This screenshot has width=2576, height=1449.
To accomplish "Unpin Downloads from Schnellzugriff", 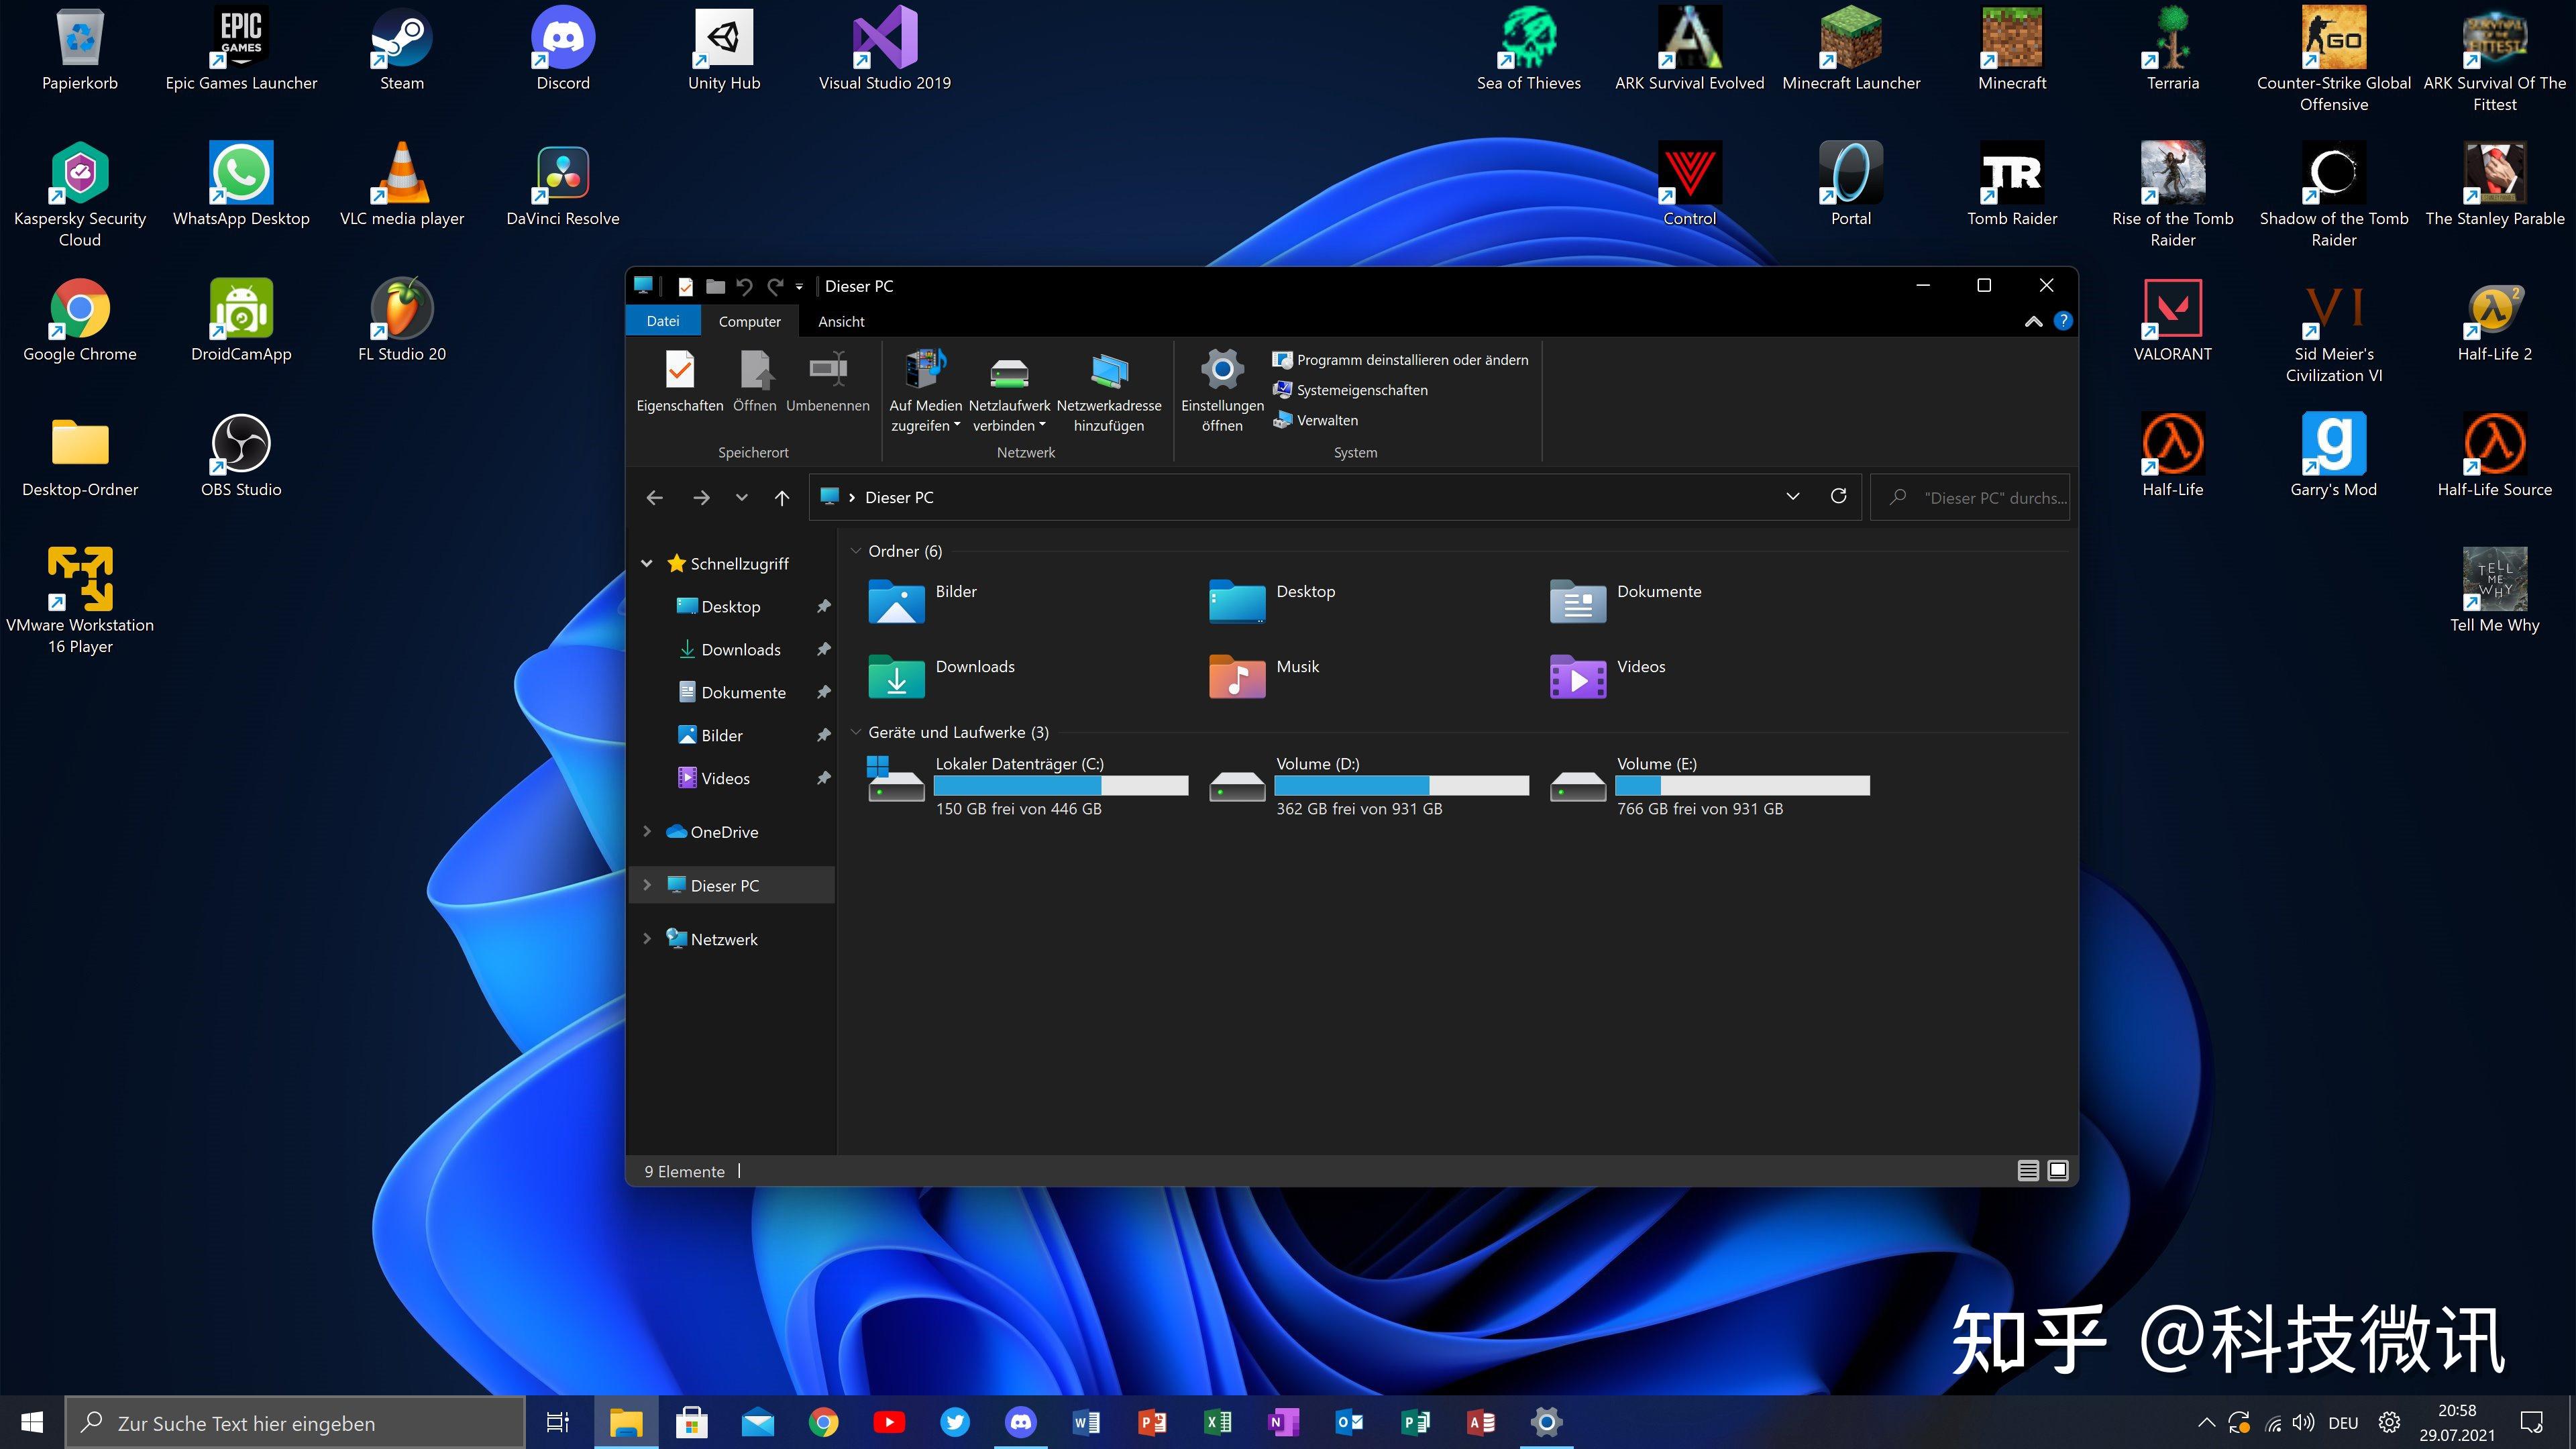I will [x=823, y=649].
